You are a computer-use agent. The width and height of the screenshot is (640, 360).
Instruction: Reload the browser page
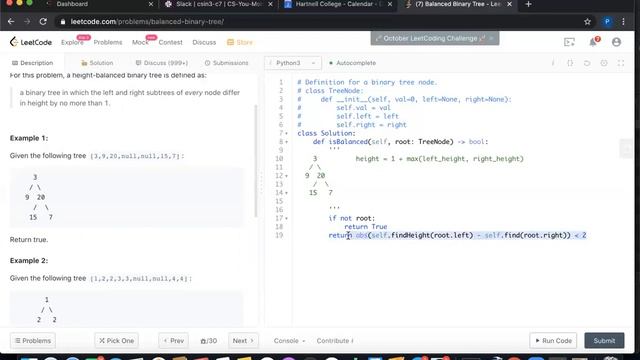[x=43, y=22]
